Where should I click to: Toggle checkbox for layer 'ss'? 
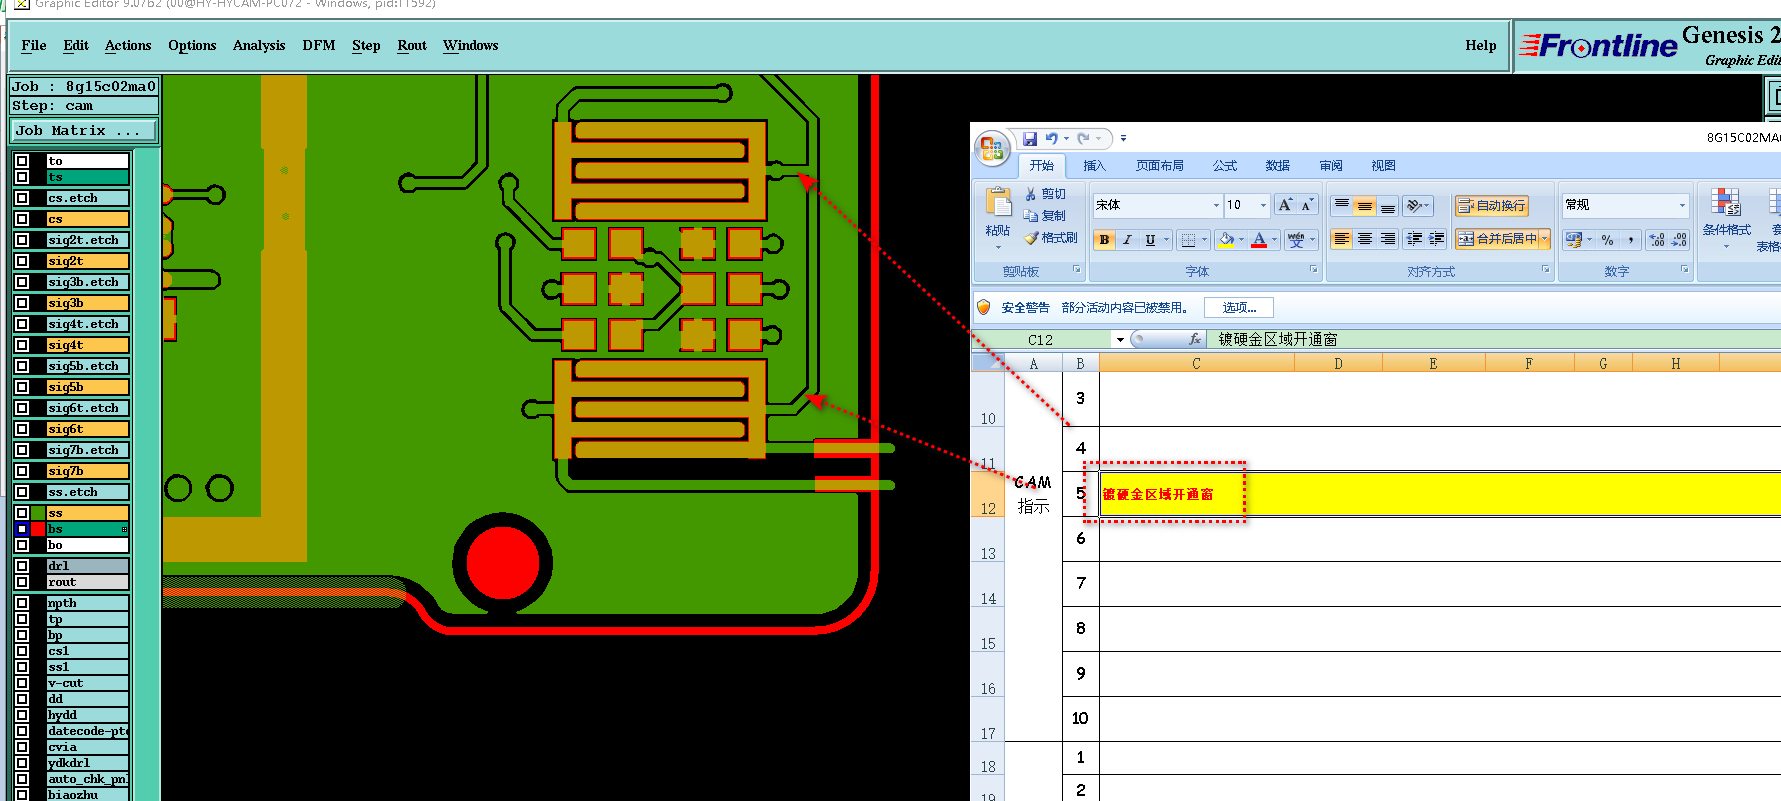pyautogui.click(x=22, y=513)
